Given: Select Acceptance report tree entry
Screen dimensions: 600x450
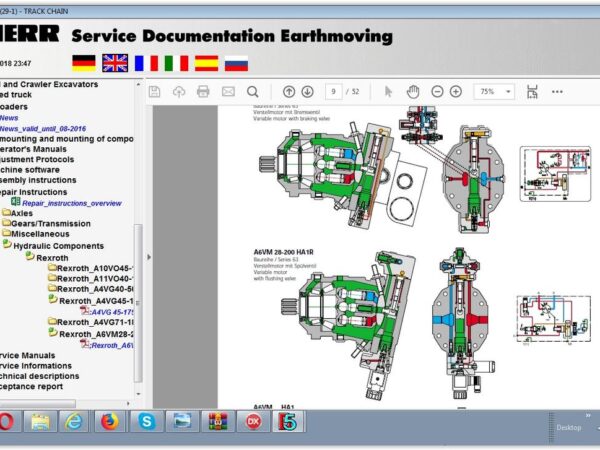Looking at the screenshot, I should click(31, 386).
